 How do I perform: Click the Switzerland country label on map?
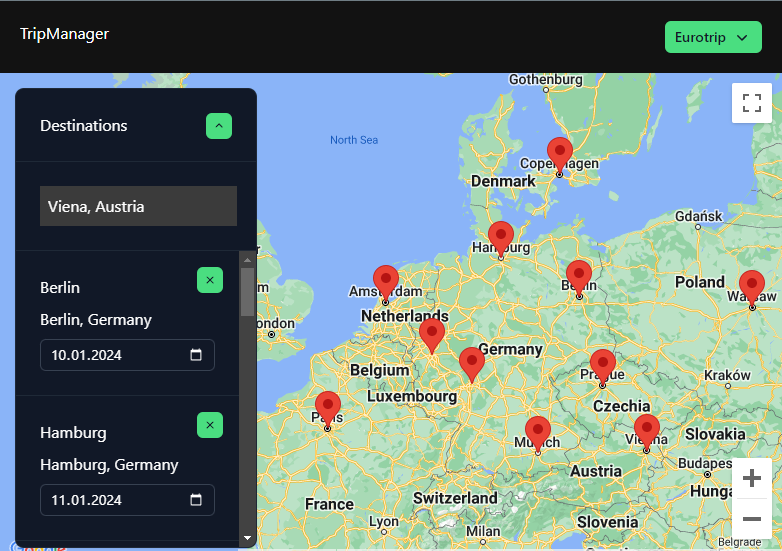click(455, 498)
